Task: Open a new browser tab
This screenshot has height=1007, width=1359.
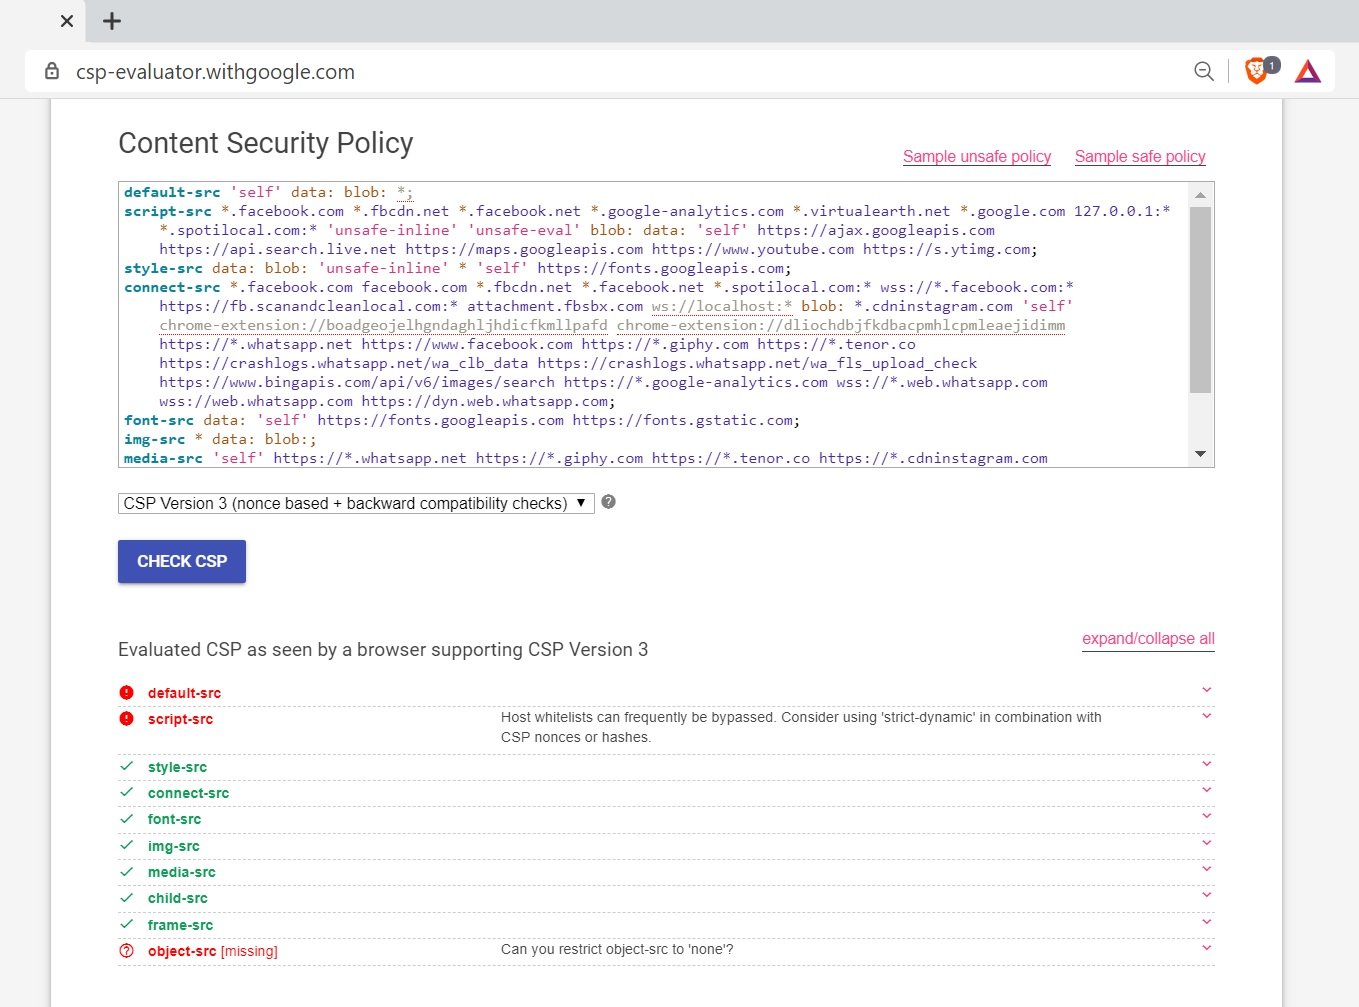Action: coord(112,21)
